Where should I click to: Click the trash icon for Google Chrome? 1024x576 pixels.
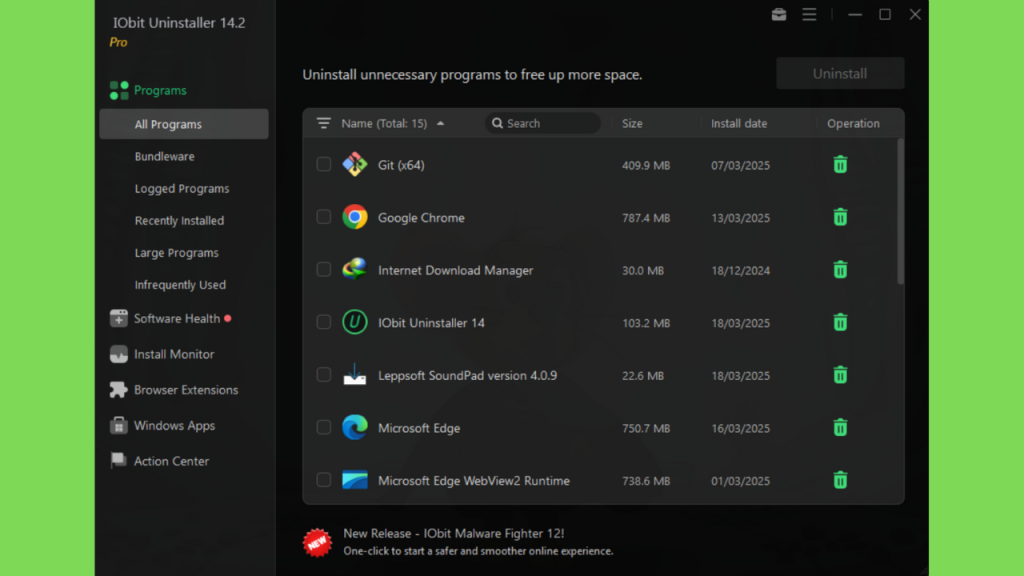840,217
